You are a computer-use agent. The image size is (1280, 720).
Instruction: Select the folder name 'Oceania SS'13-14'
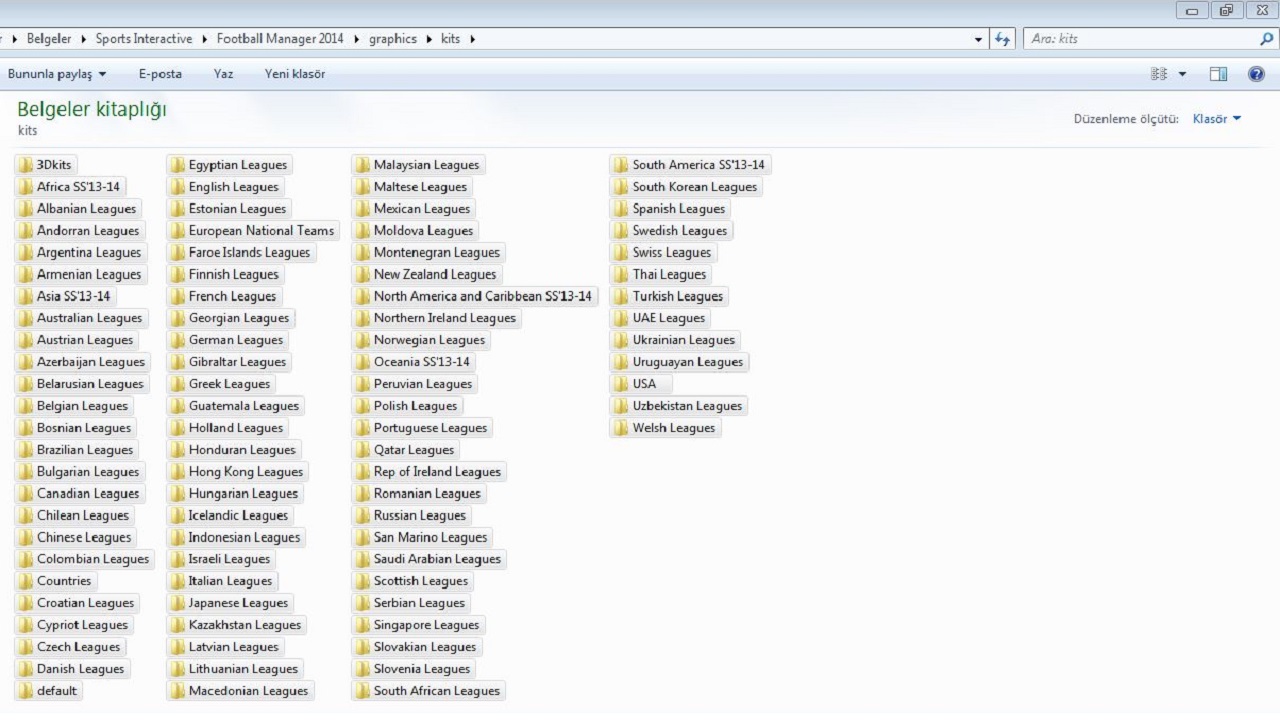tap(422, 362)
